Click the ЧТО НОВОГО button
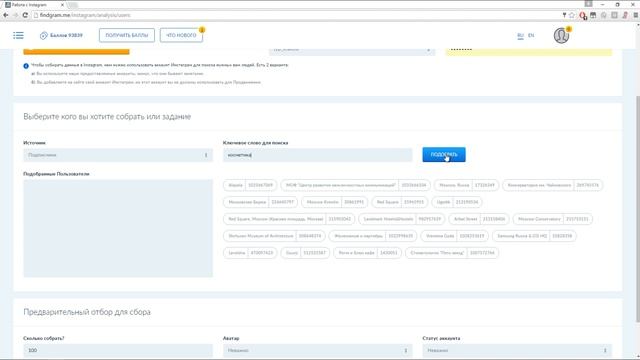This screenshot has width=640, height=360. coord(181,35)
